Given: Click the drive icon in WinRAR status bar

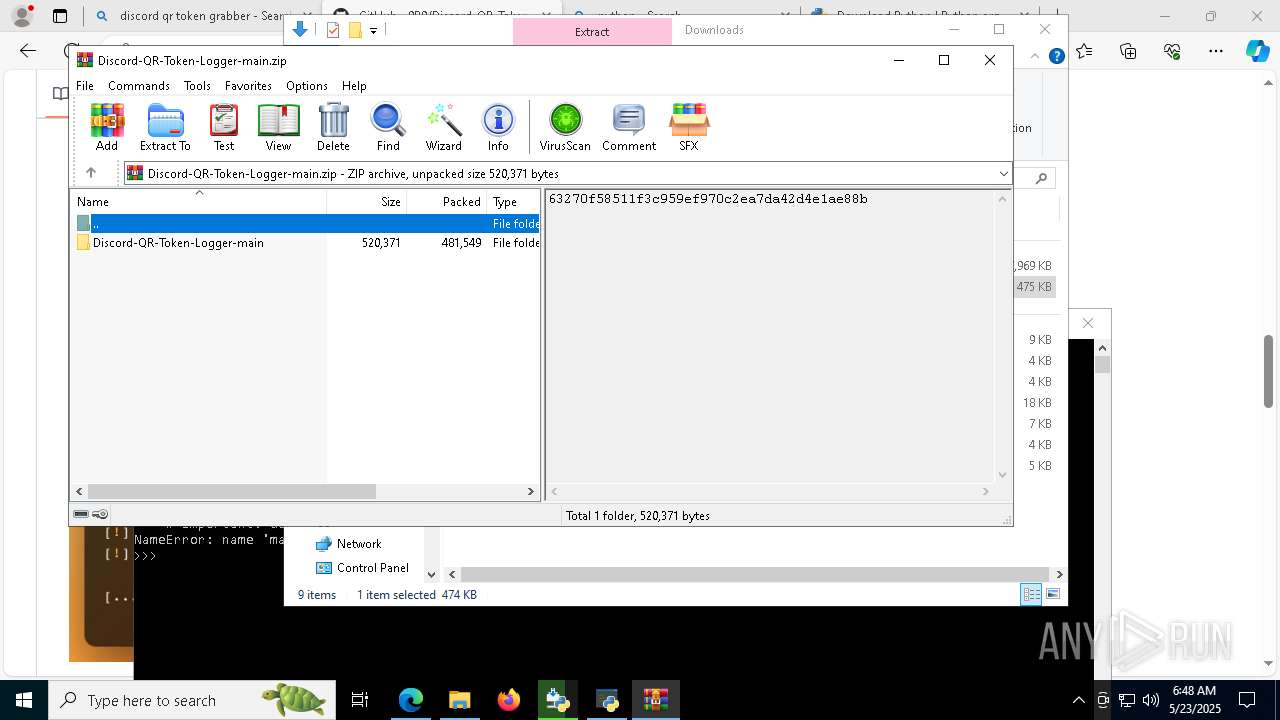Looking at the screenshot, I should click(x=81, y=514).
